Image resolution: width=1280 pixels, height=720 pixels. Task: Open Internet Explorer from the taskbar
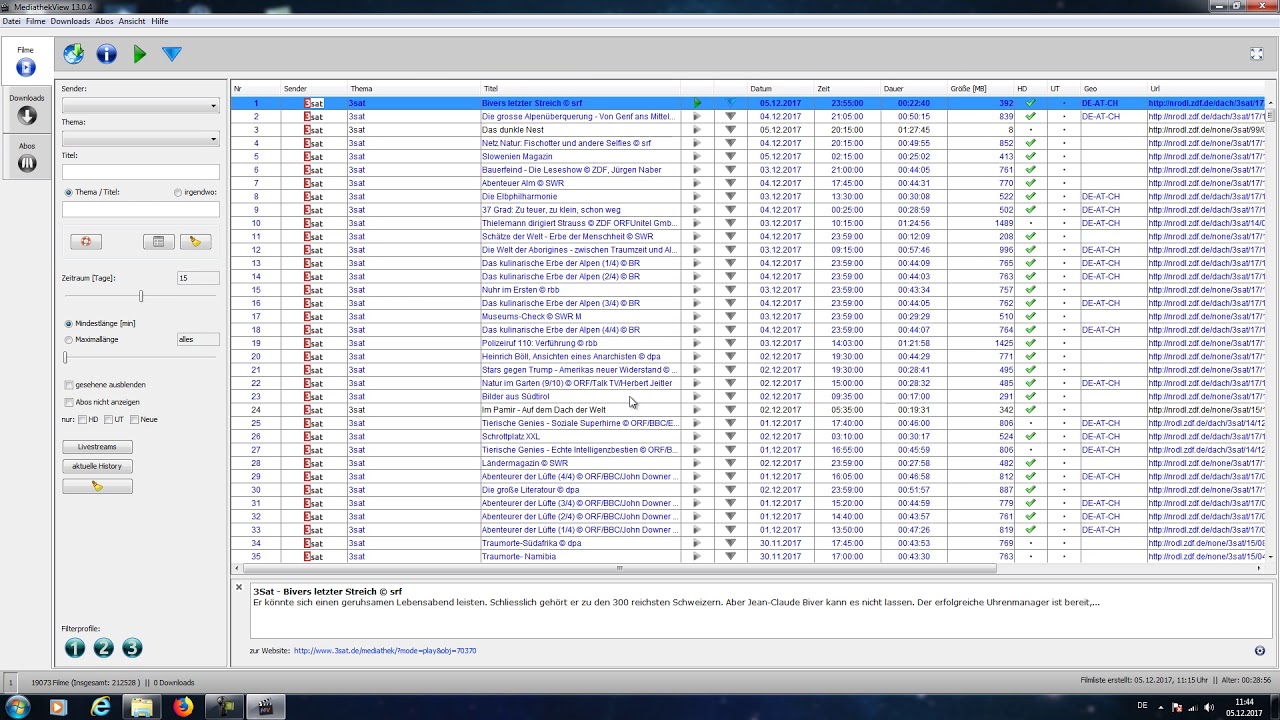pos(101,707)
